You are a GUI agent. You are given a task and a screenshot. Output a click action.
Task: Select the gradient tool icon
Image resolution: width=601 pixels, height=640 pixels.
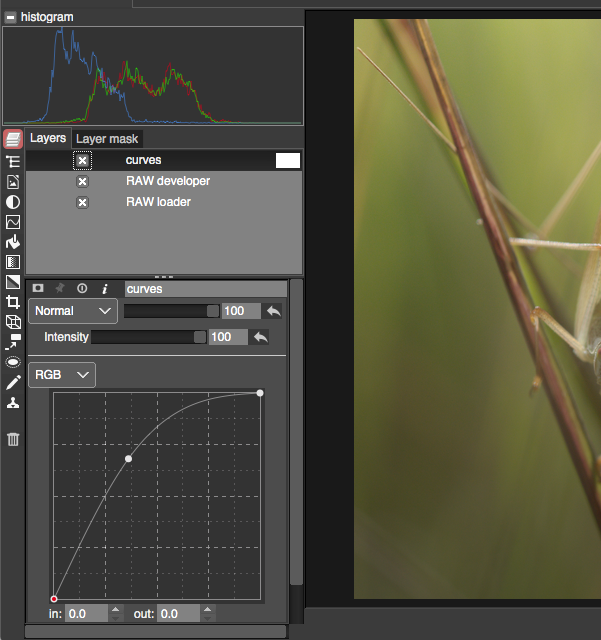13,262
